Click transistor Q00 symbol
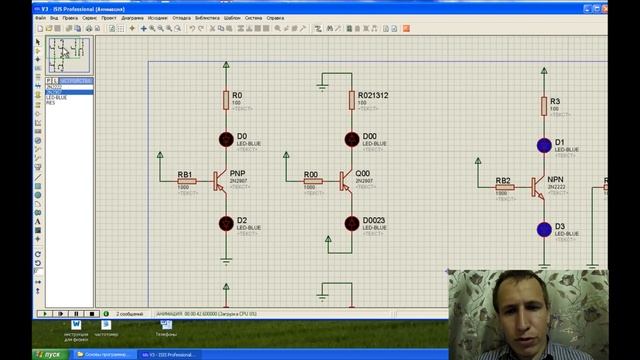This screenshot has width=640, height=360. point(345,181)
